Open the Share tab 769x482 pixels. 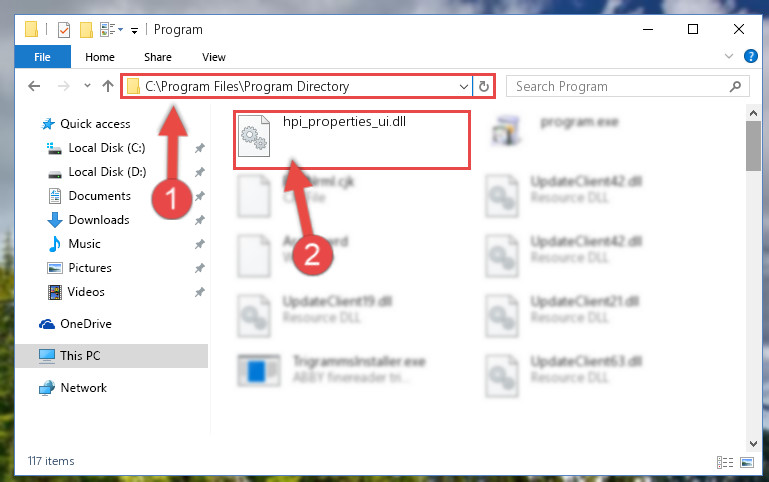(x=158, y=57)
